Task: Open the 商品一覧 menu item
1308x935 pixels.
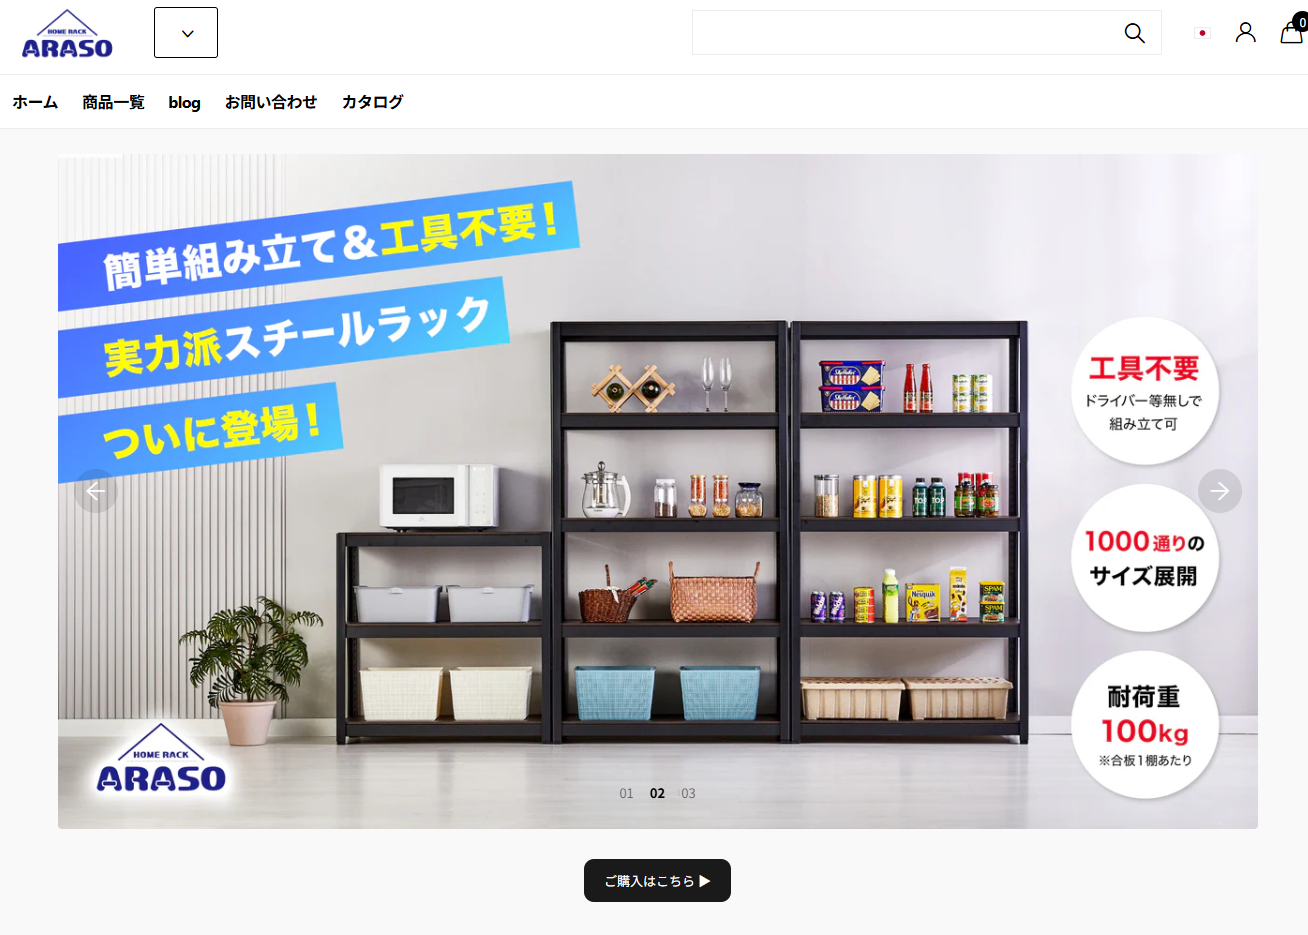Action: 113,102
